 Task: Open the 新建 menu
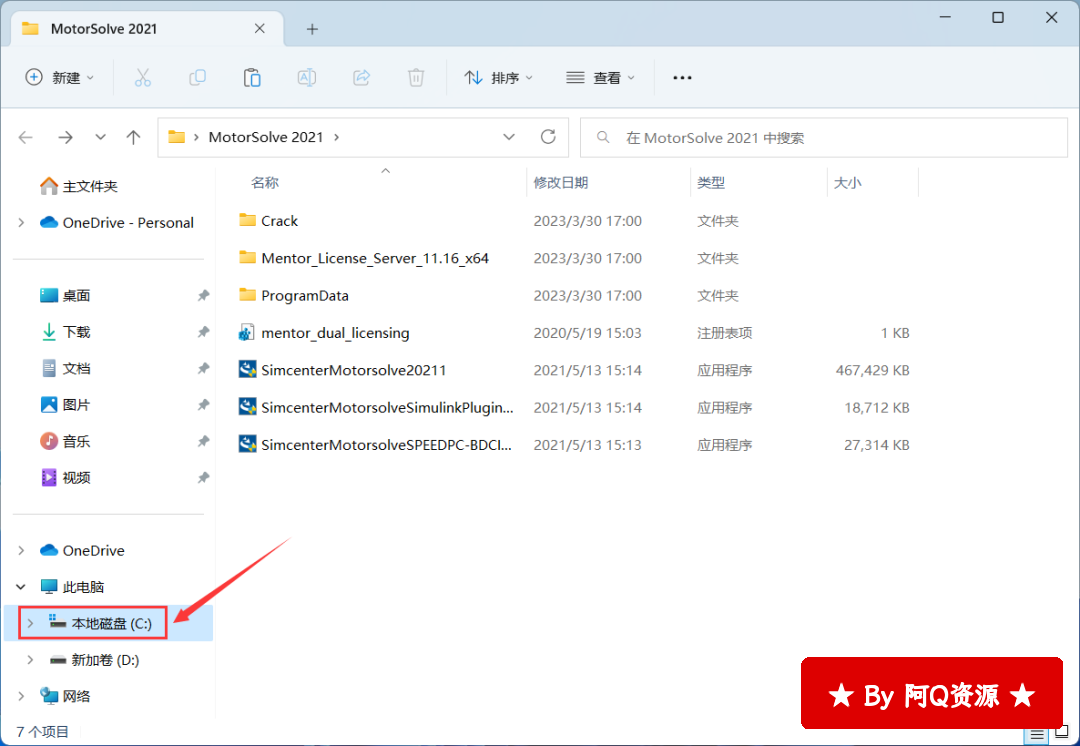click(60, 78)
